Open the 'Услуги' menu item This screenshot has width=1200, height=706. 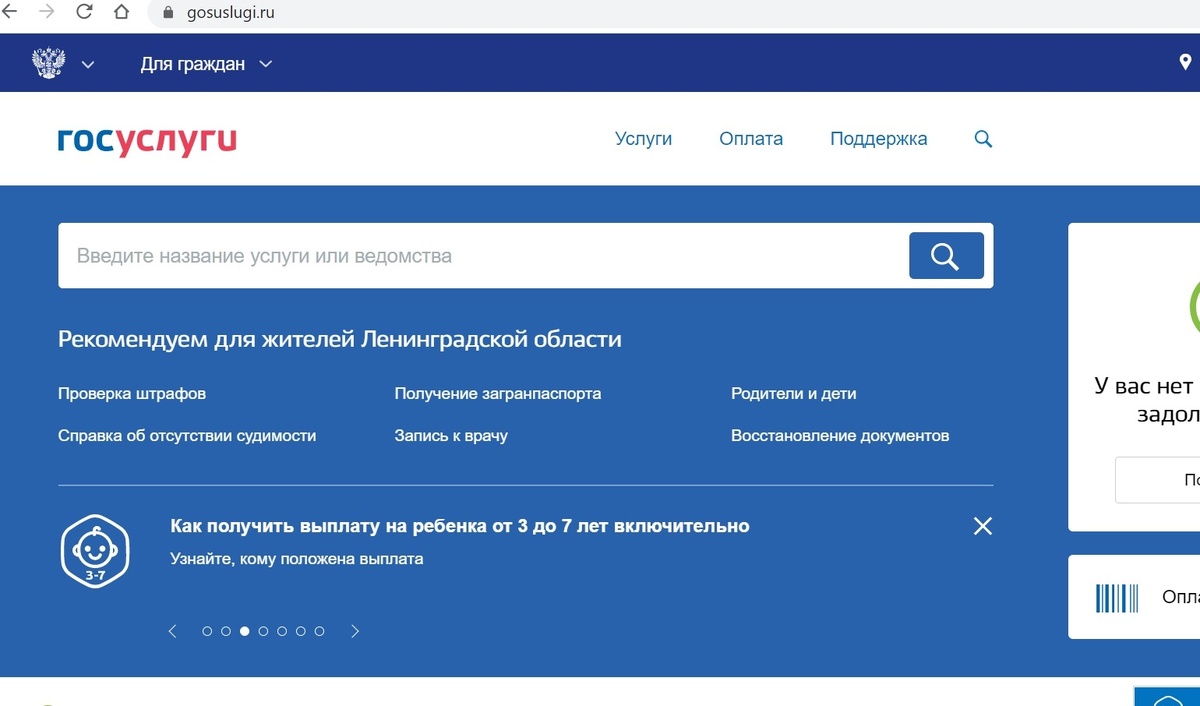coord(643,139)
